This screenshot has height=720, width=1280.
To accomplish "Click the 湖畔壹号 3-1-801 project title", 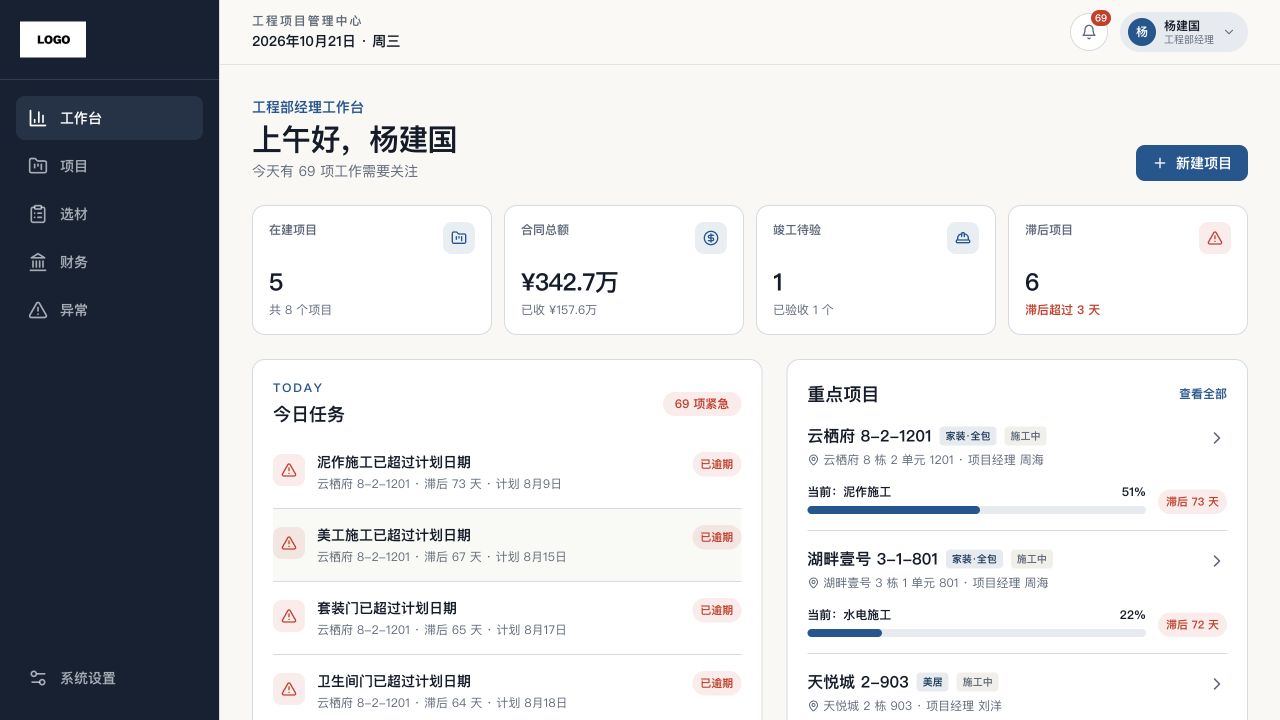I will pos(873,559).
